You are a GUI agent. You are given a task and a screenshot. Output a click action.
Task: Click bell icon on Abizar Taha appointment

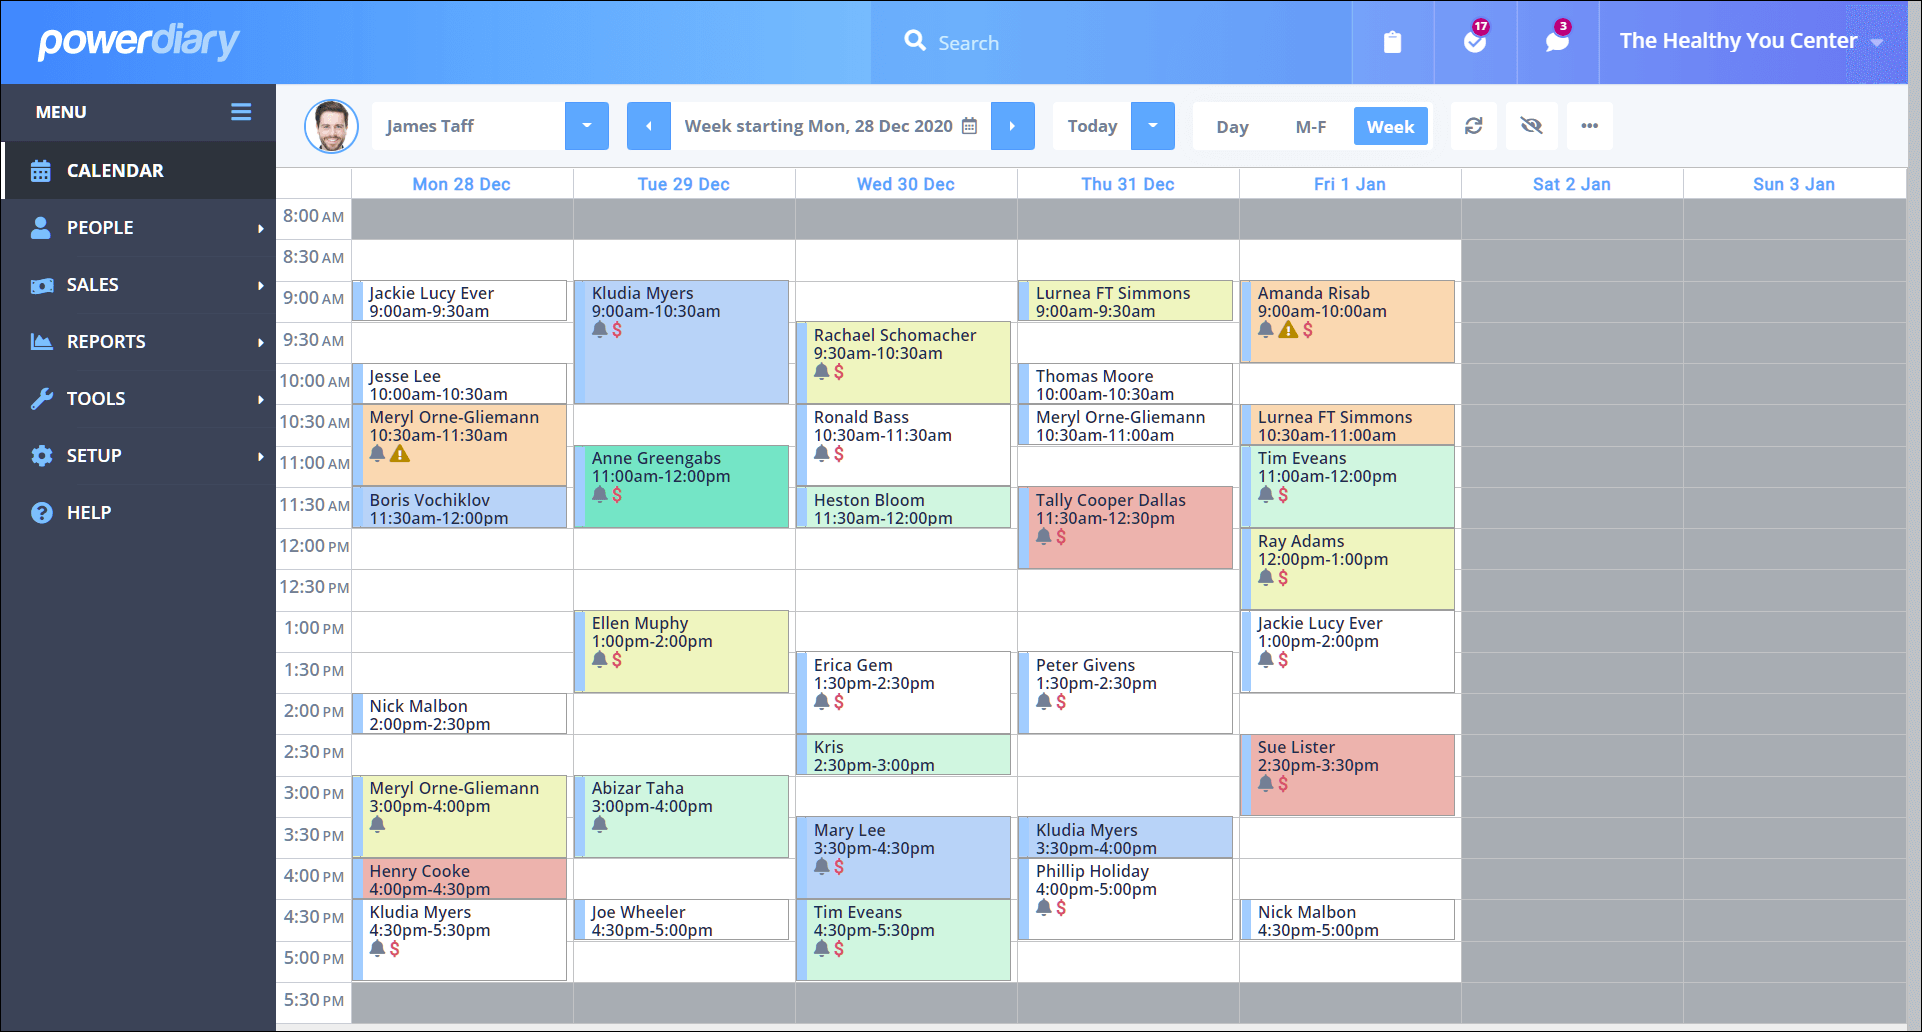point(600,824)
